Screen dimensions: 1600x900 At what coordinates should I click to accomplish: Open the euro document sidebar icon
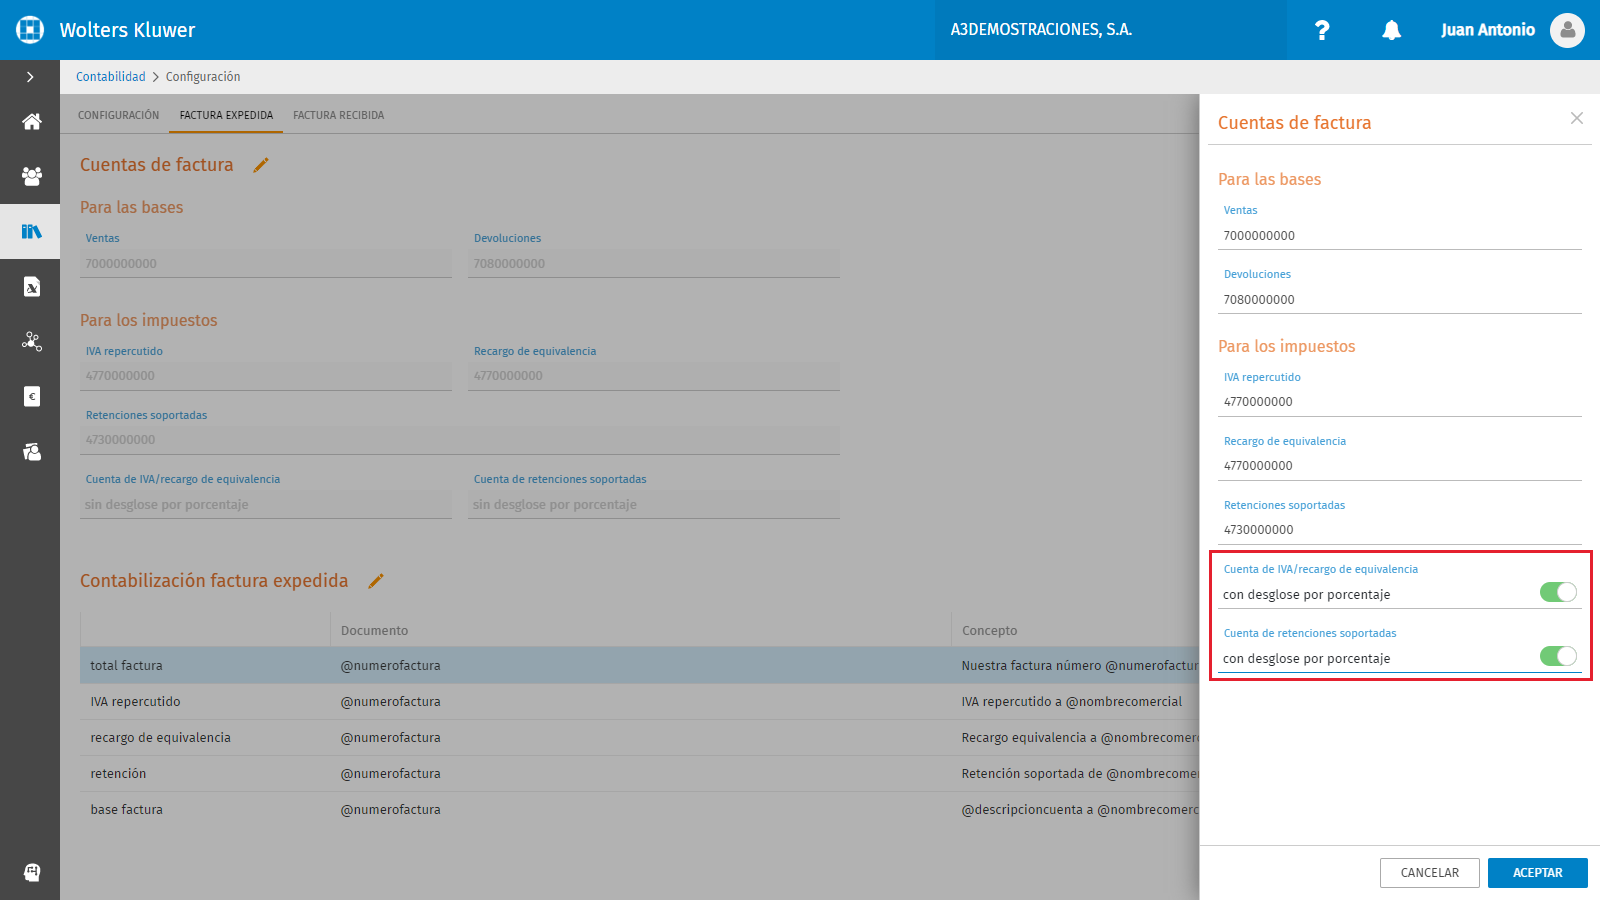pos(32,397)
